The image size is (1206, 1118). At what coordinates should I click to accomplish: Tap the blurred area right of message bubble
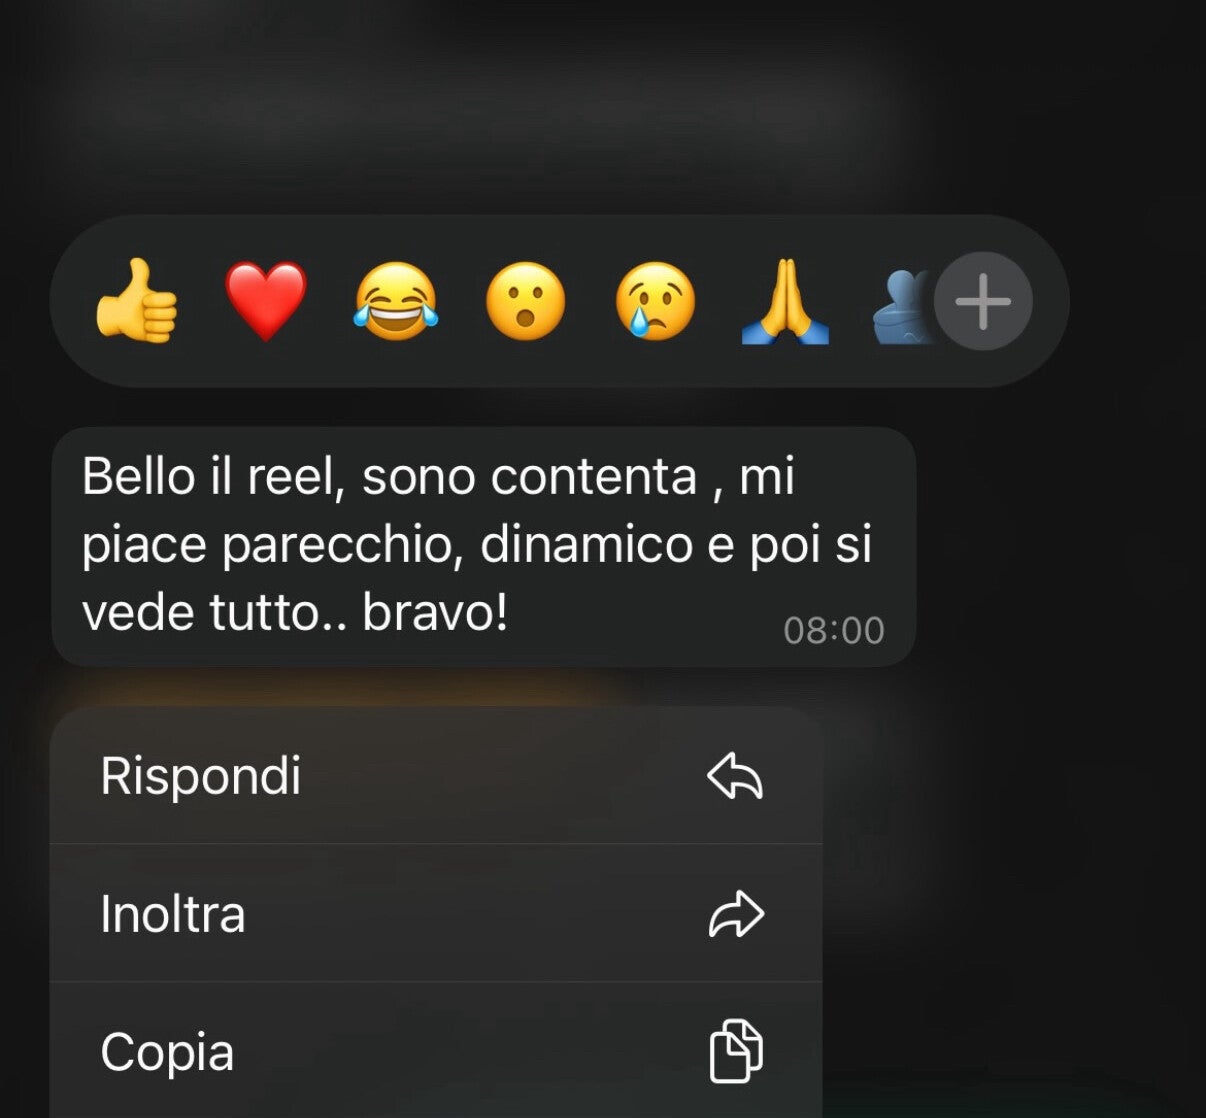click(1060, 546)
